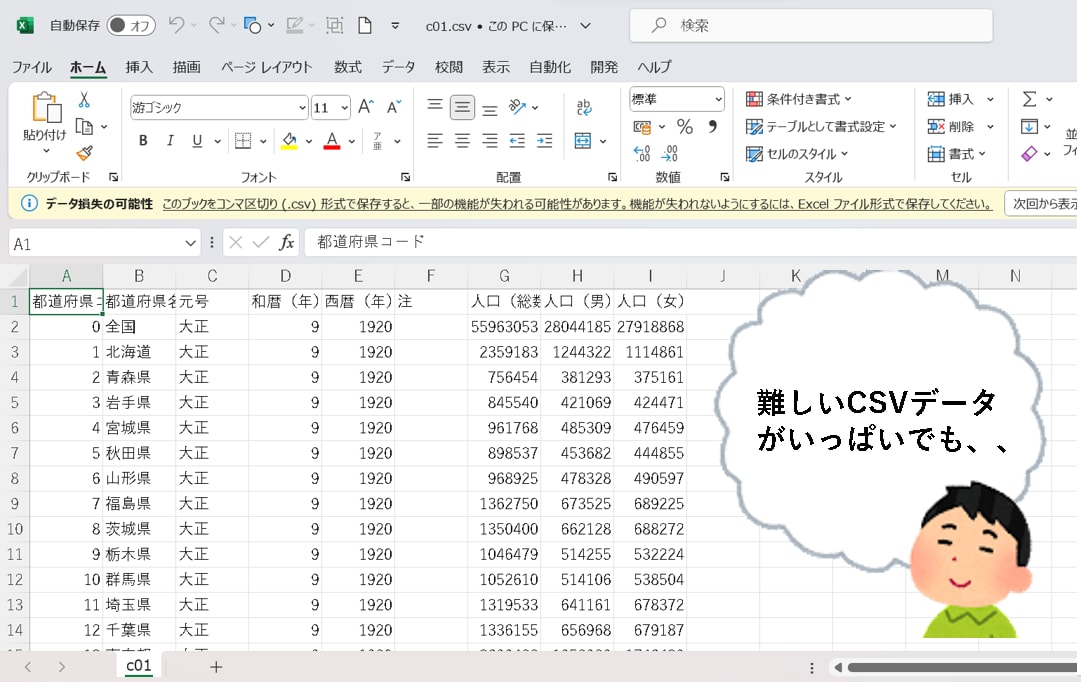
Task: Click the 書式 cells button
Action: point(956,154)
